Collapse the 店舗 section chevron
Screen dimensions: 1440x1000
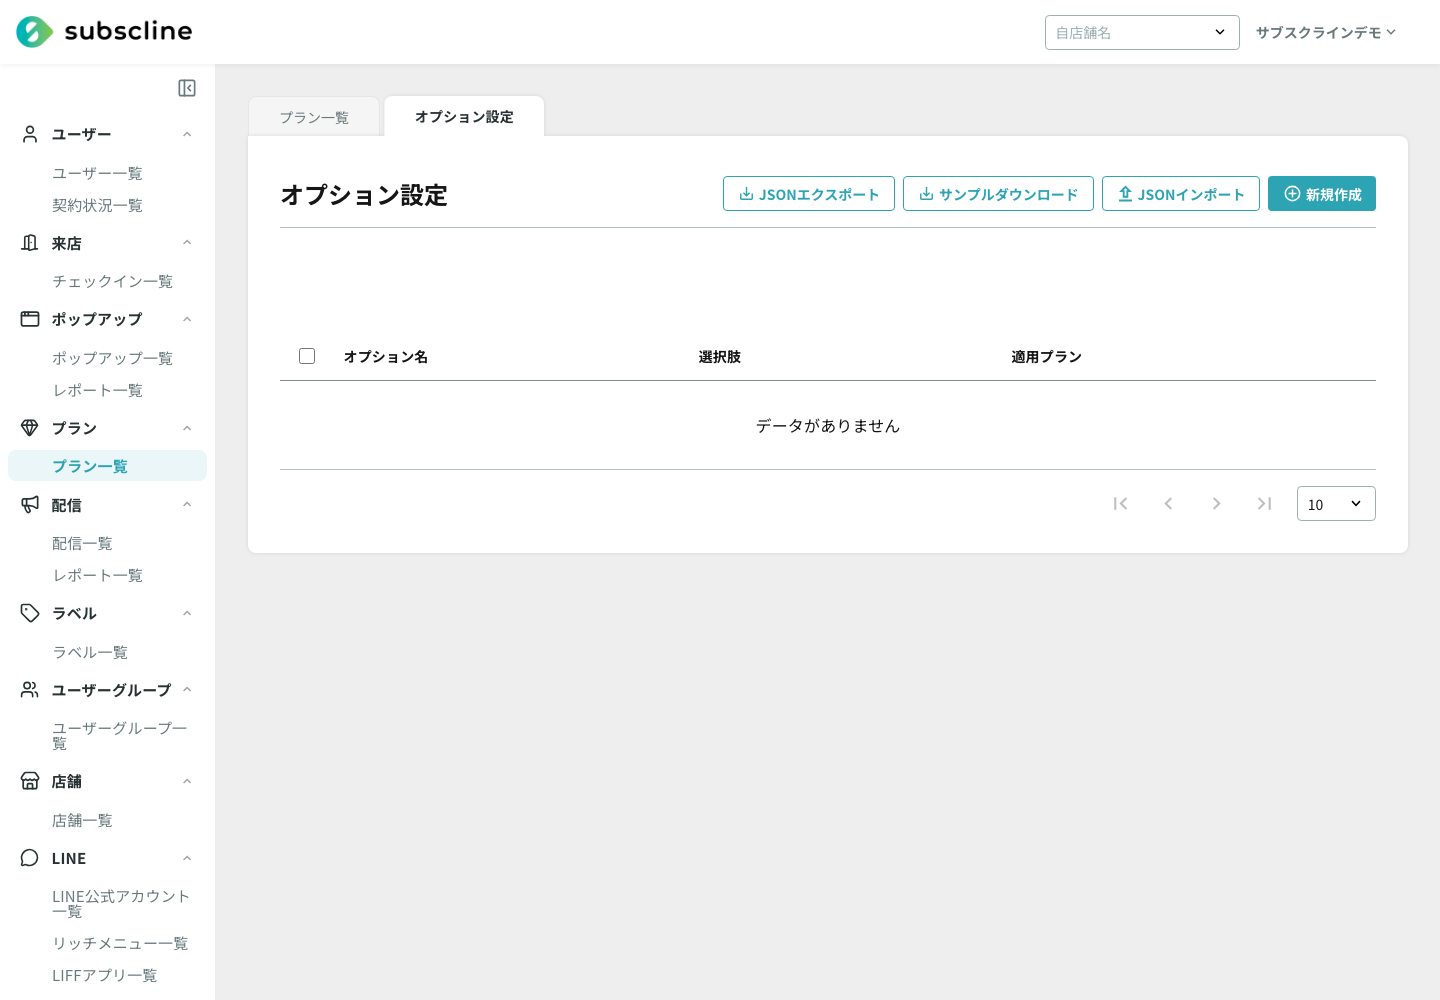click(x=187, y=781)
